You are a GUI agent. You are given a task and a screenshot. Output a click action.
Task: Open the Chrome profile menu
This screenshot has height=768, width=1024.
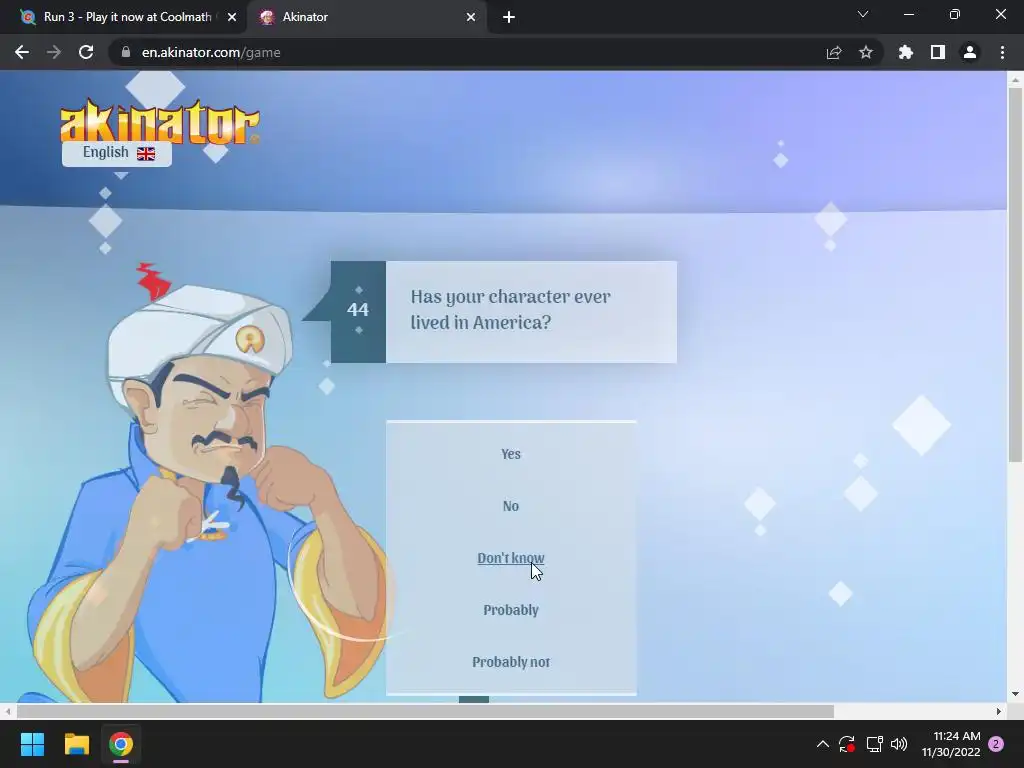[970, 52]
